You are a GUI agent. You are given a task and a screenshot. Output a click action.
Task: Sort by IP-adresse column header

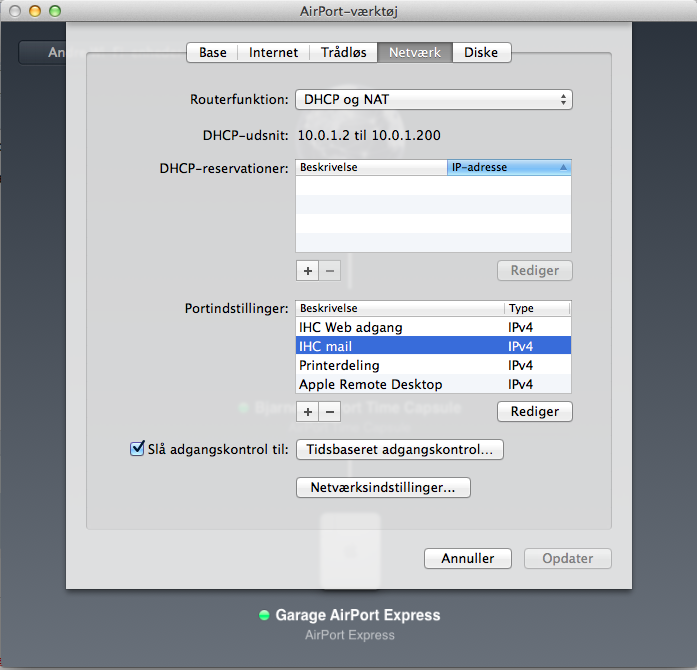(x=508, y=168)
